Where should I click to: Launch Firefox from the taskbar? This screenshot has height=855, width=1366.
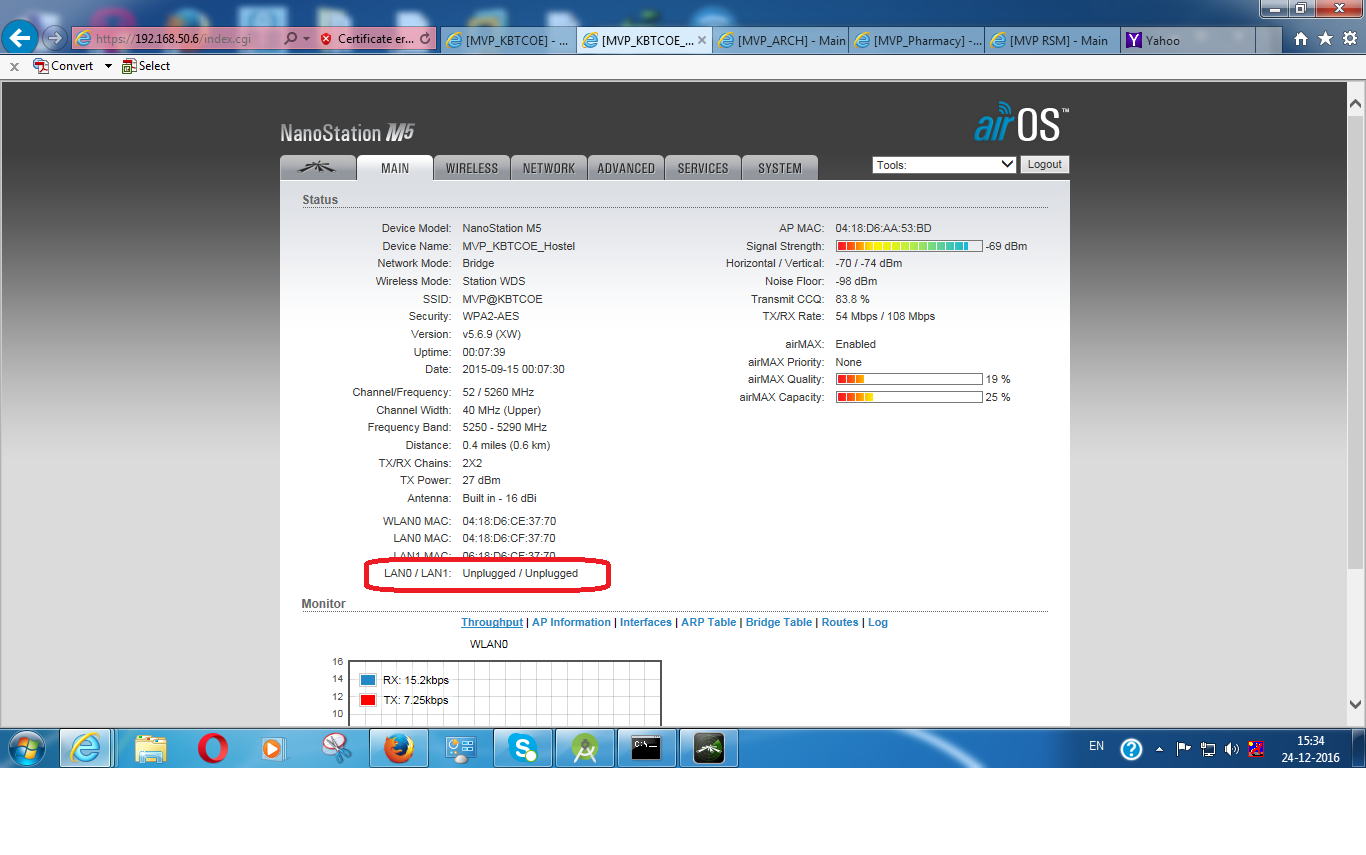click(x=398, y=748)
